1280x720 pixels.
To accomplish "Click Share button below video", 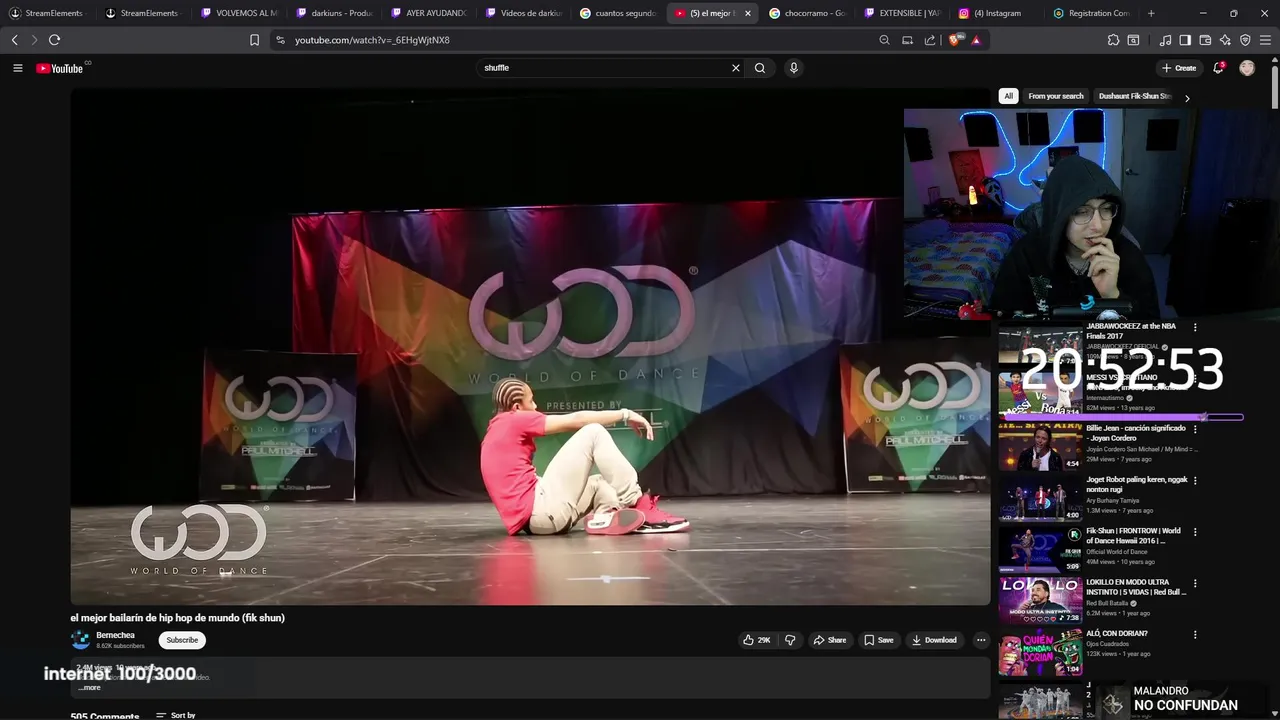I will [x=830, y=640].
